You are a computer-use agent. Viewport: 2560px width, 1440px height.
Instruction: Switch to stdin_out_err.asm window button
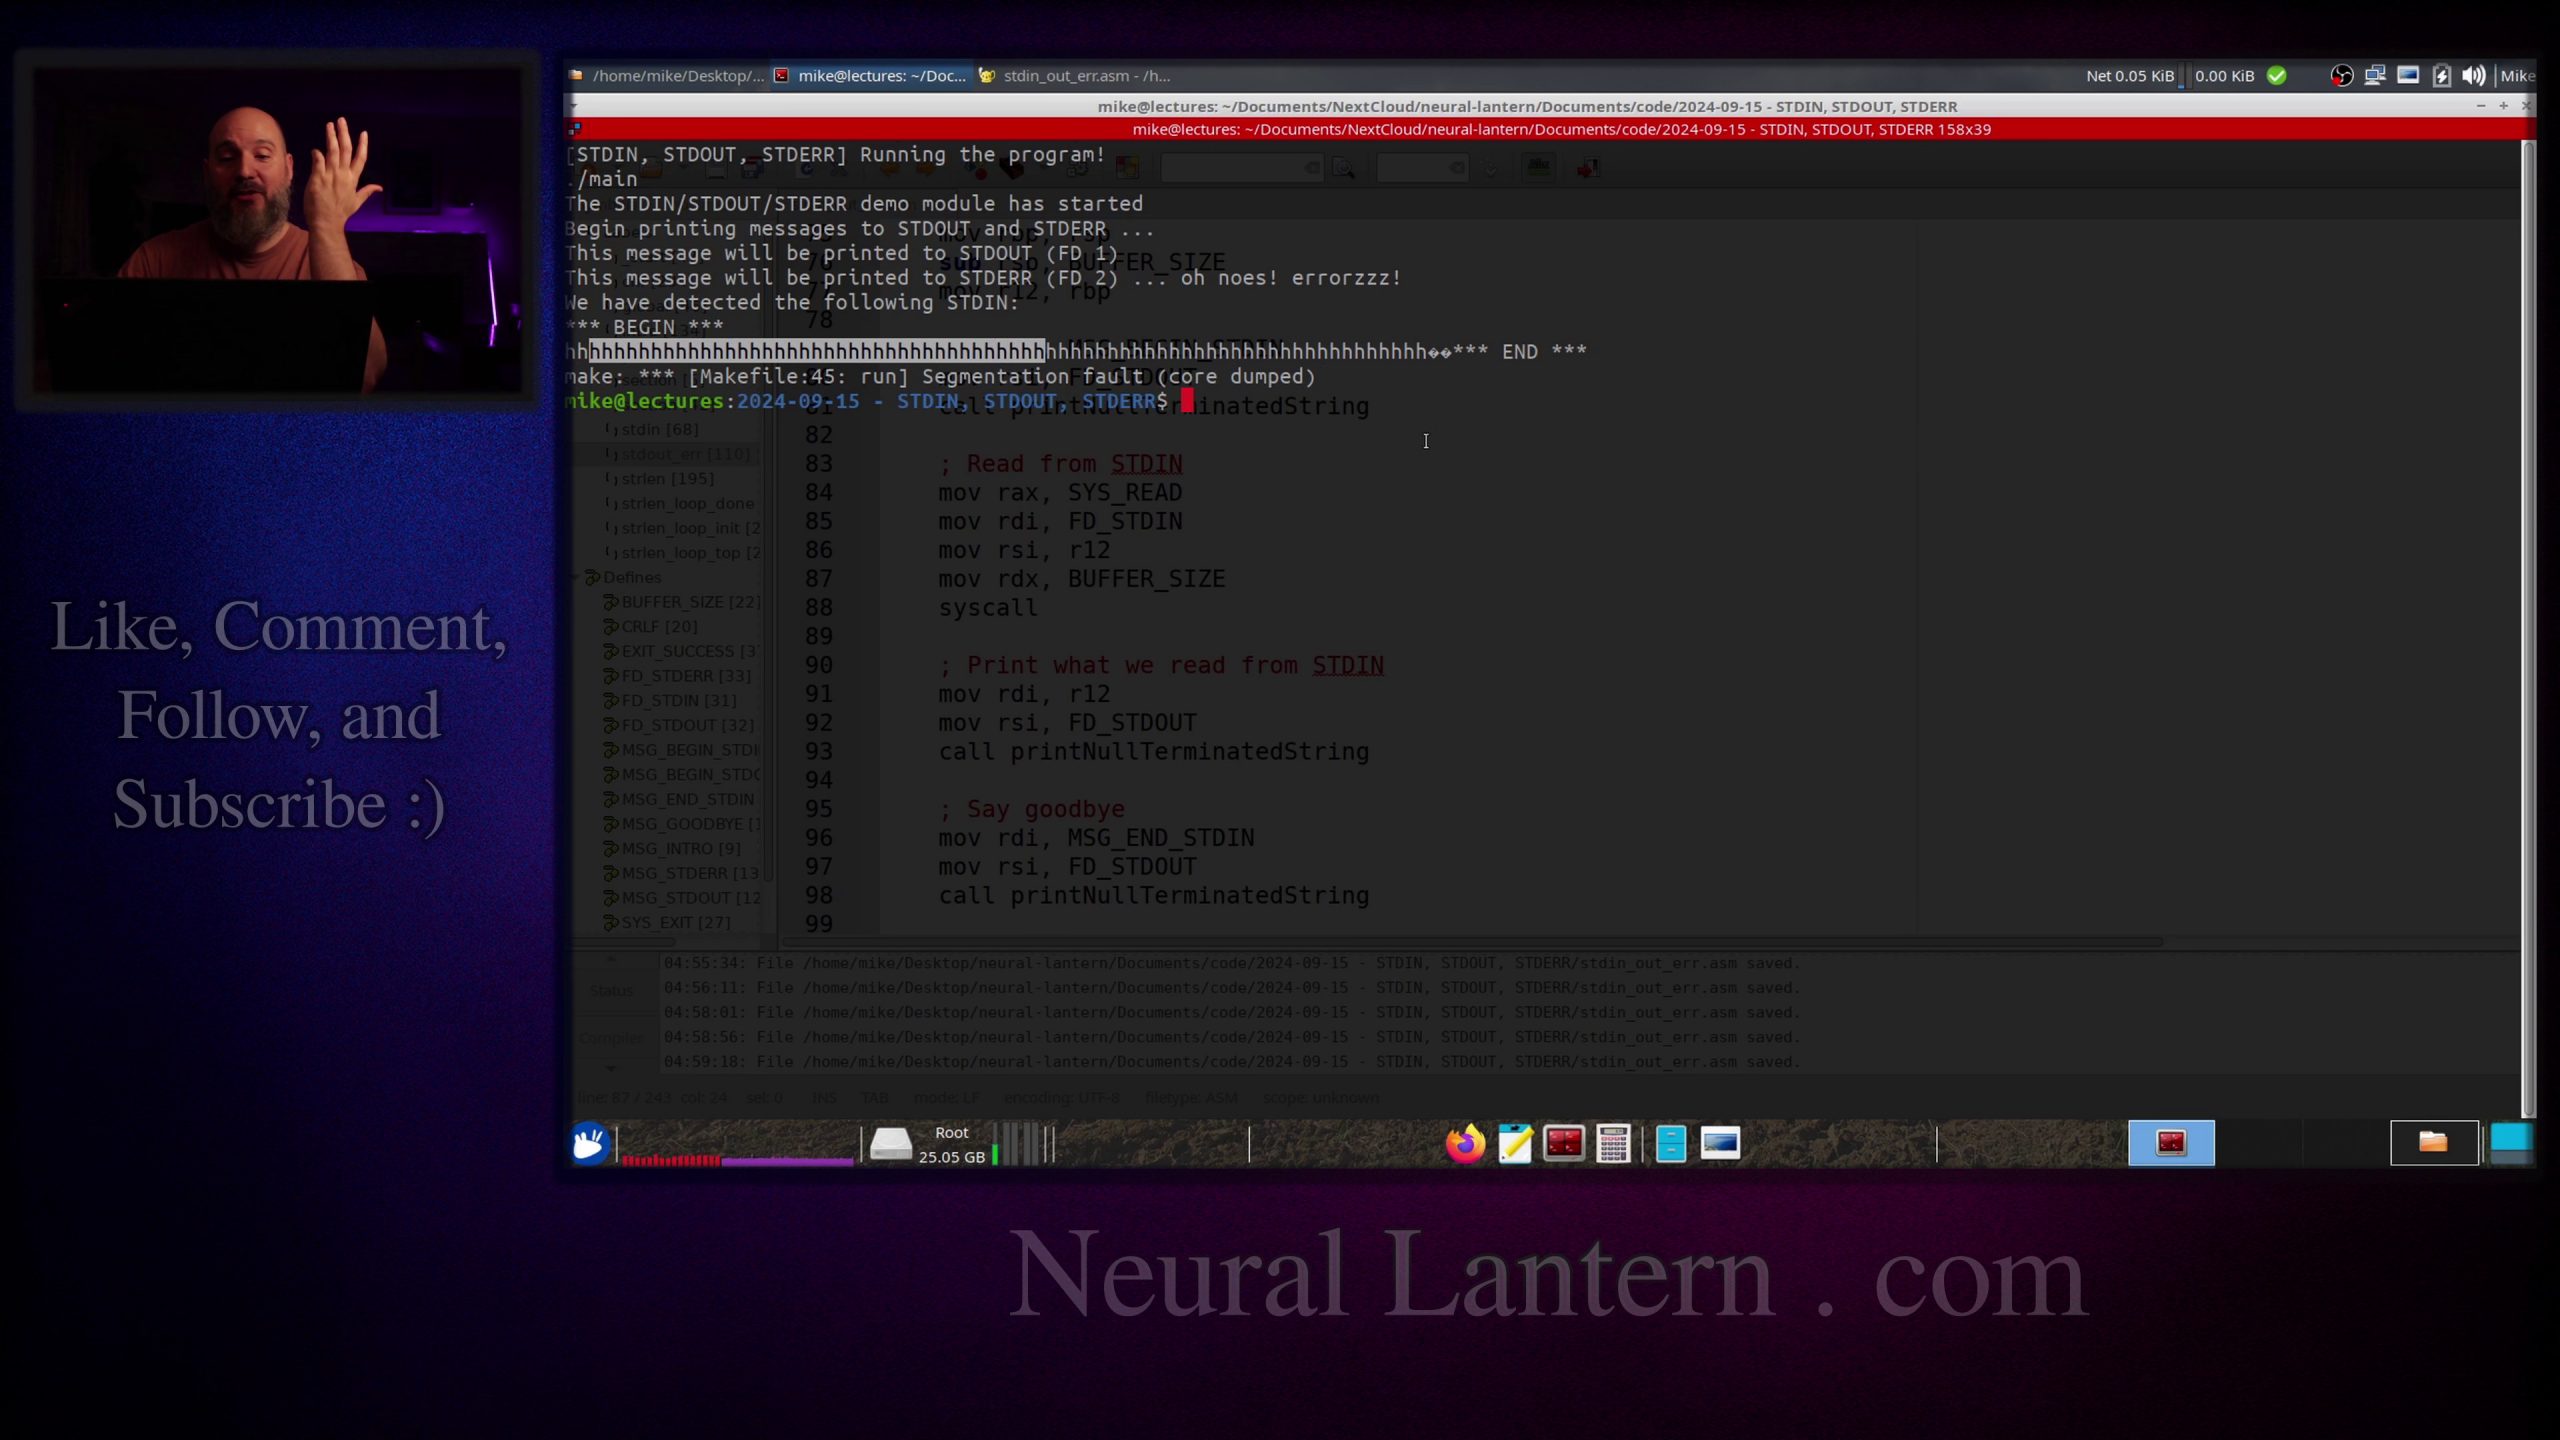point(1074,76)
